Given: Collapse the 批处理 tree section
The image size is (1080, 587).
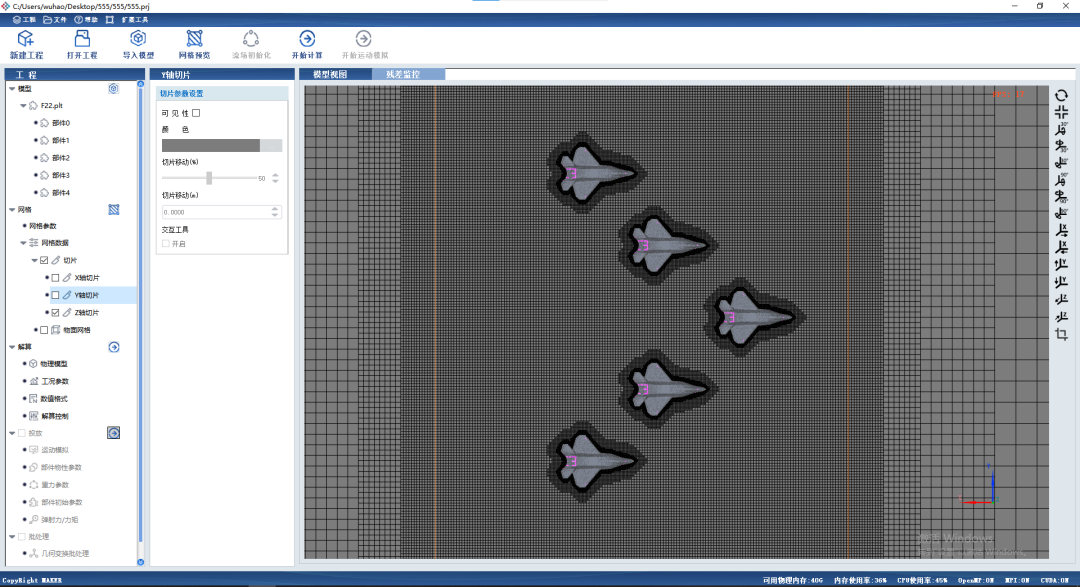Looking at the screenshot, I should (12, 537).
